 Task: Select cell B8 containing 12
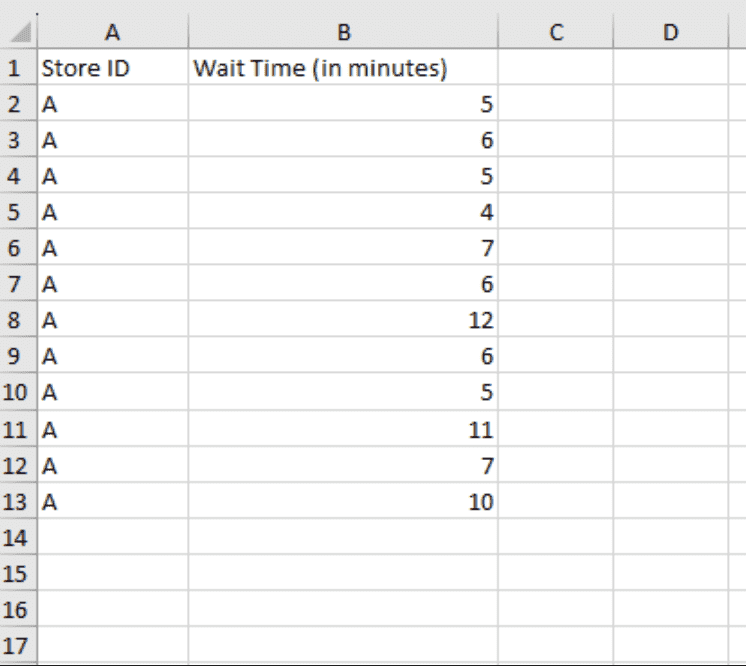click(343, 321)
